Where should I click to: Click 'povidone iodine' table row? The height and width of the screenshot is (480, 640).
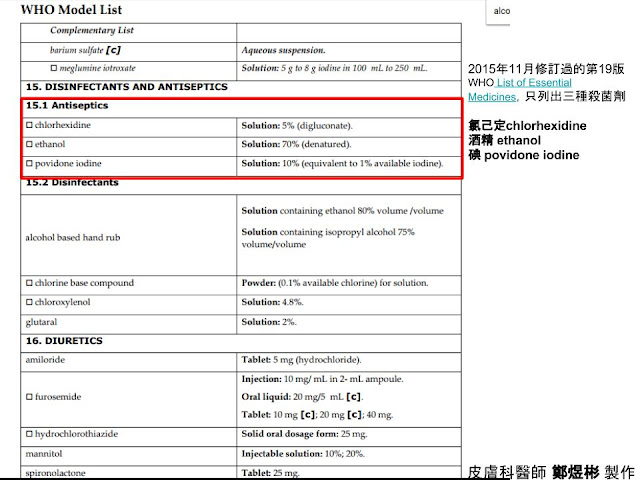241,166
